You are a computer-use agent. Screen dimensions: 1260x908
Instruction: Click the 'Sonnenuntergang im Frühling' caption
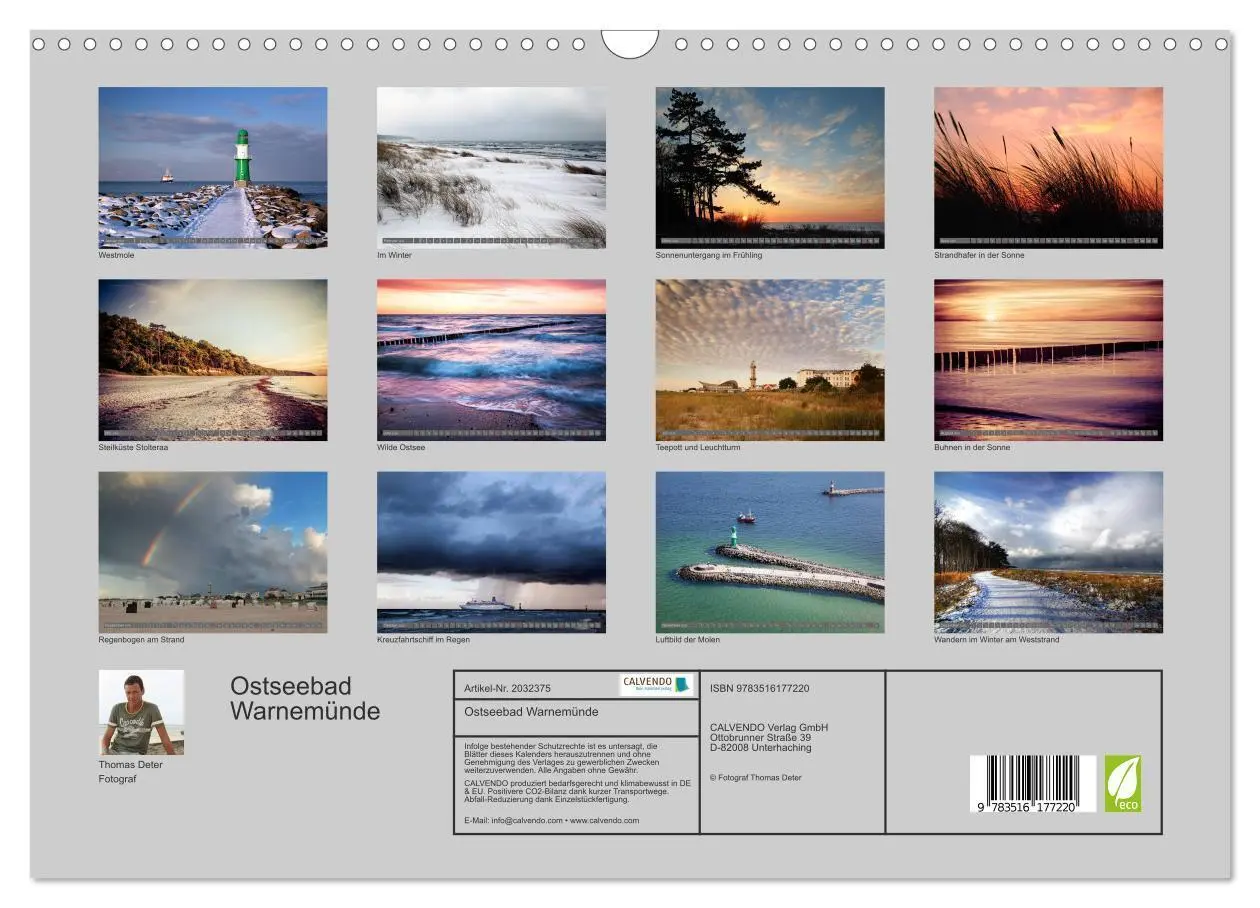coord(709,255)
